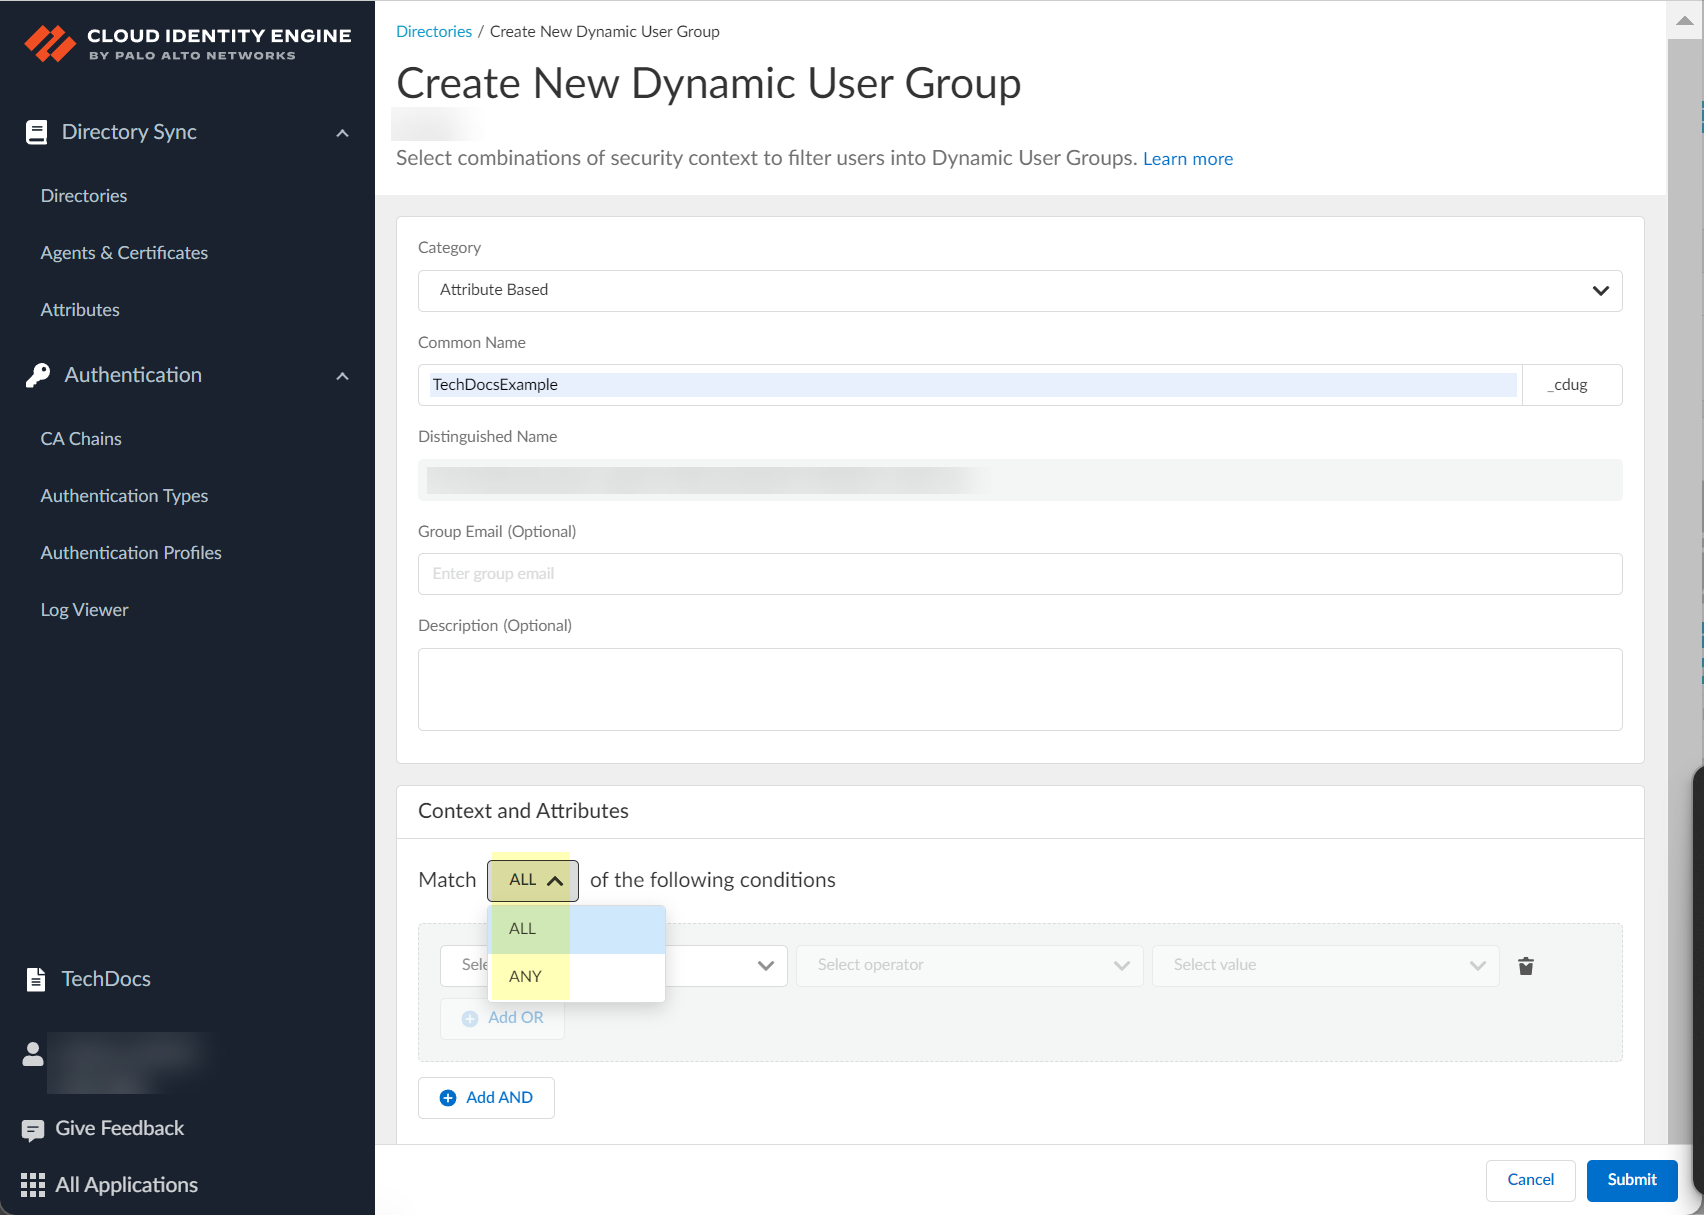
Task: Collapse the Directory Sync section chevron
Action: (x=342, y=133)
